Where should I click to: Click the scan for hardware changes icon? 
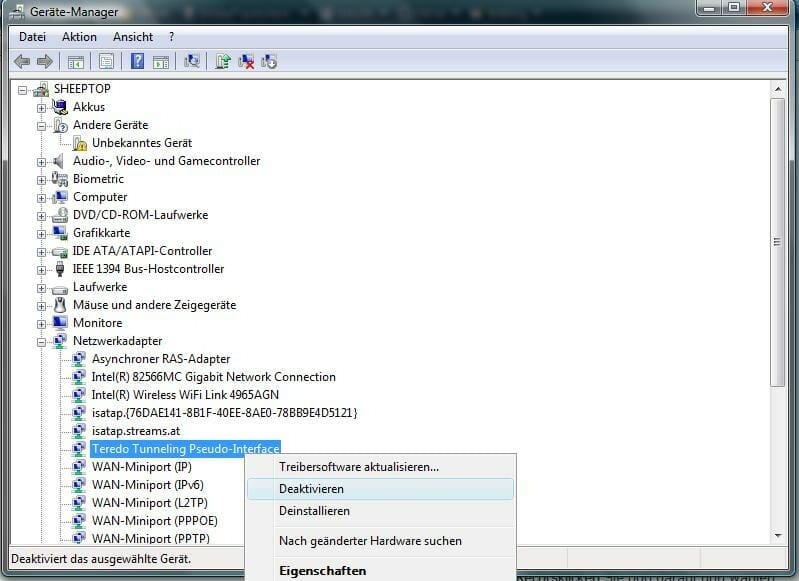[192, 62]
